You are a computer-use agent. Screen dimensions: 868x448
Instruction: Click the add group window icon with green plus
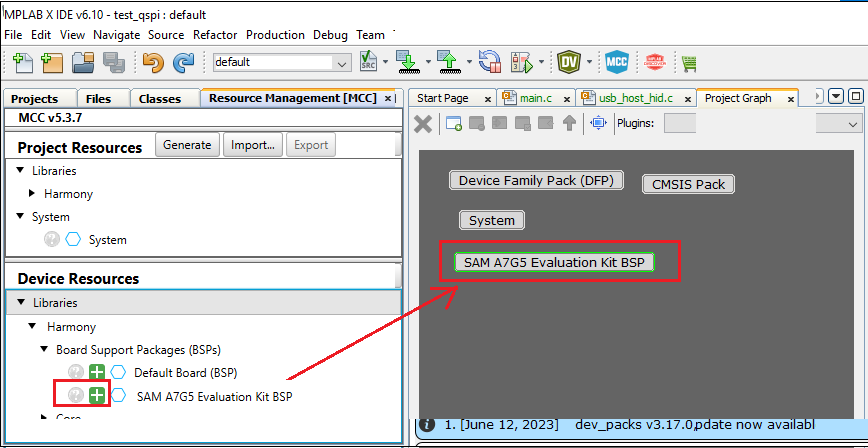coord(454,123)
